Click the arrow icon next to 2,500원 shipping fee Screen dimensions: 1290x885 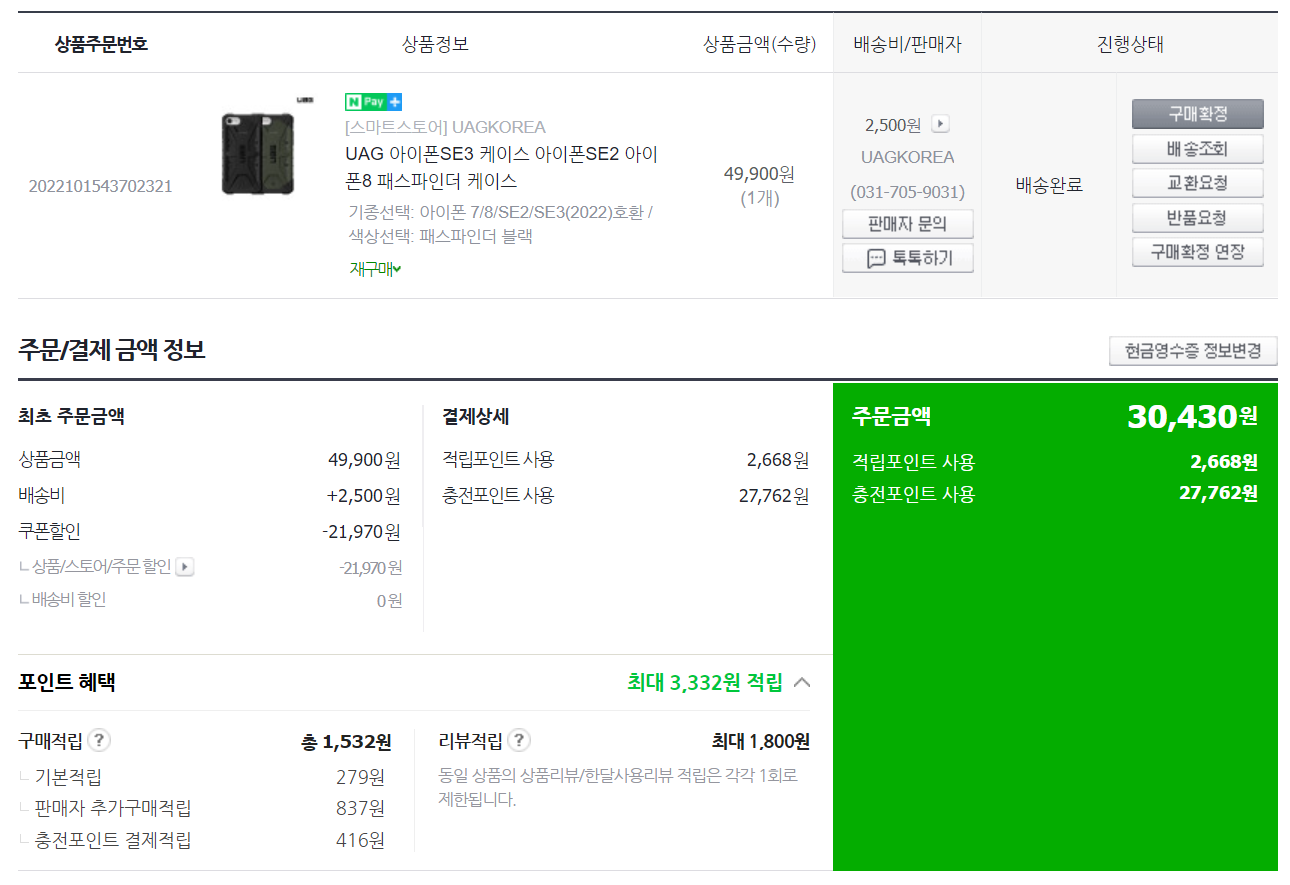[940, 124]
